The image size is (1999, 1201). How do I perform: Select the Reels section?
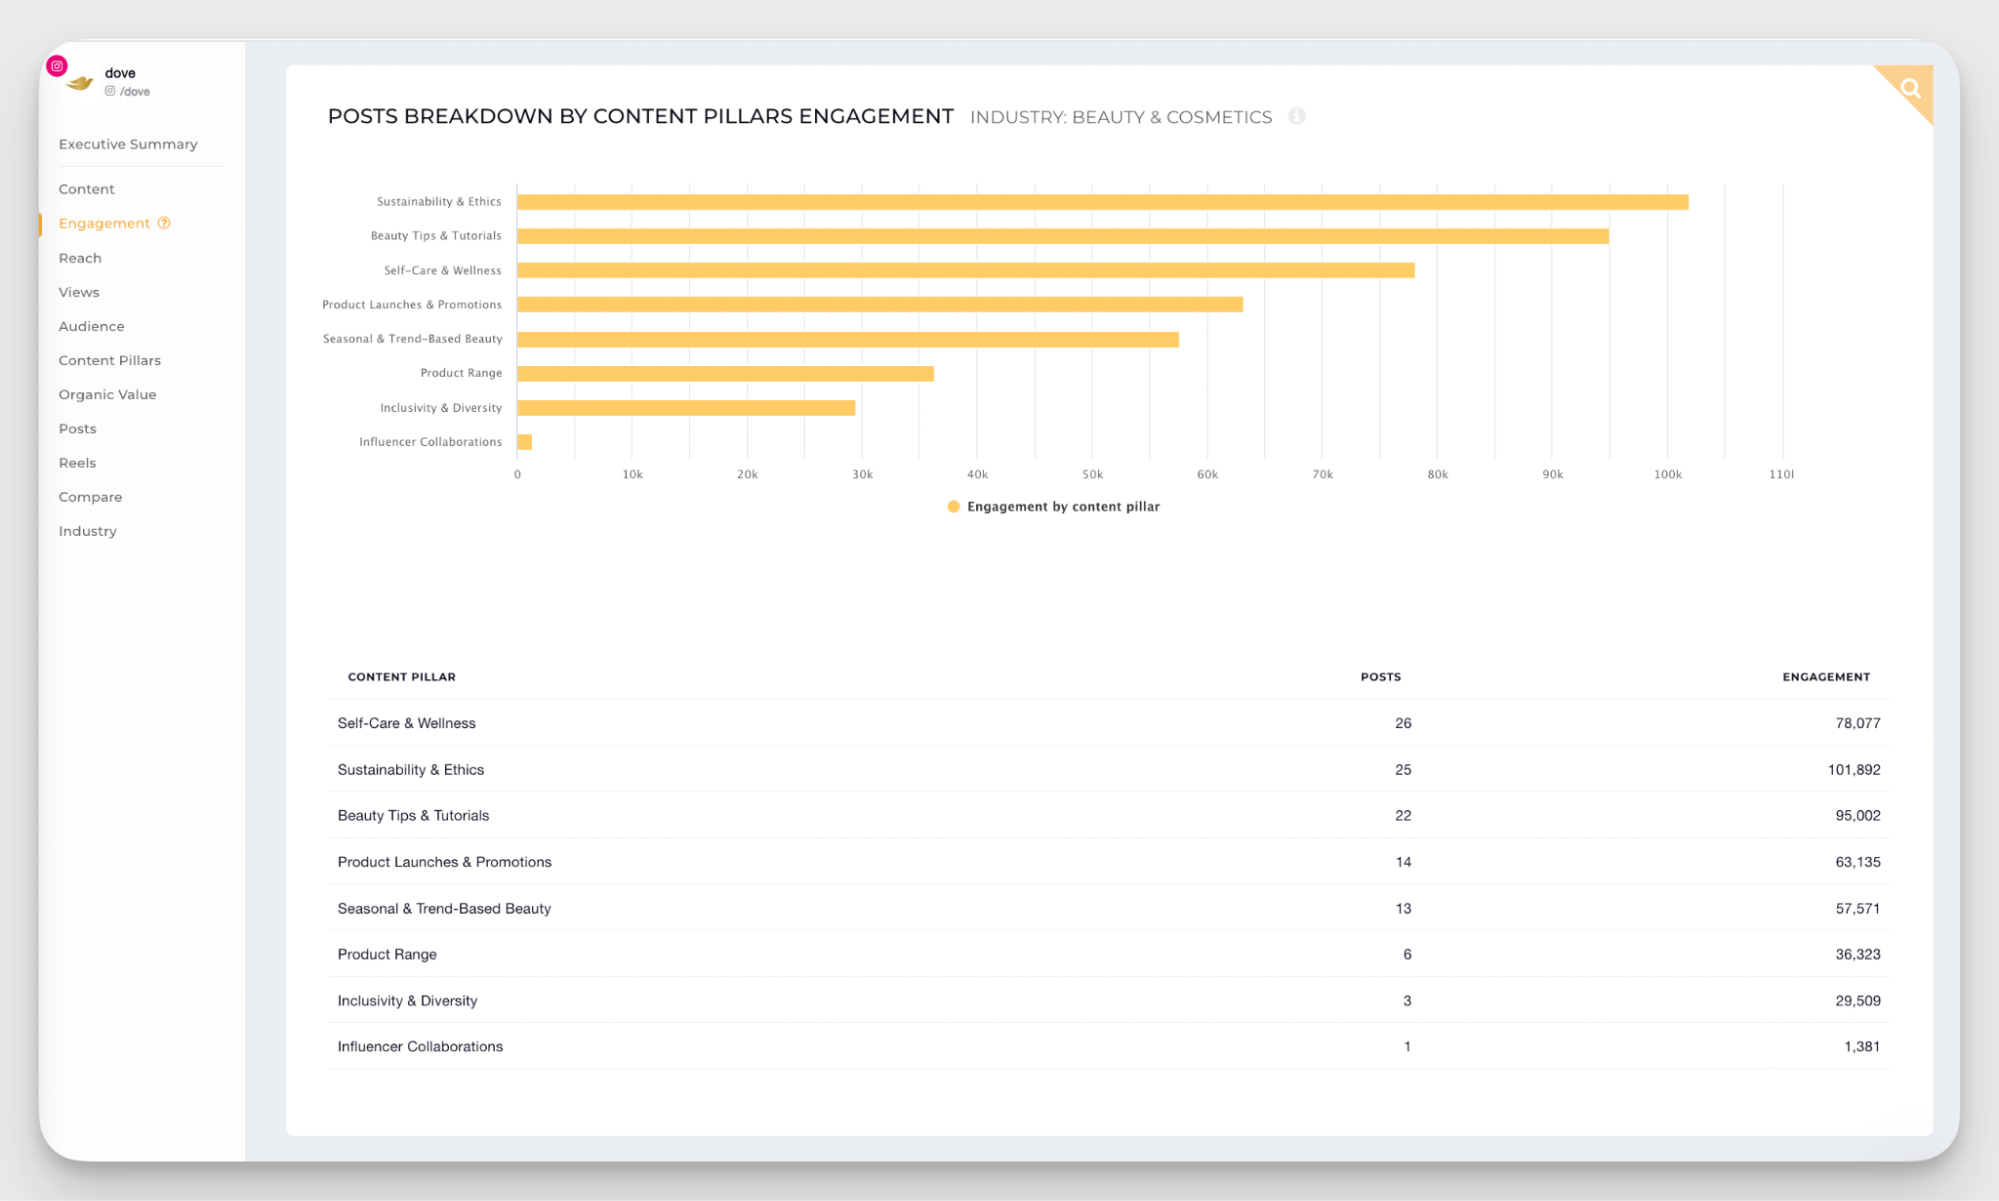[77, 463]
